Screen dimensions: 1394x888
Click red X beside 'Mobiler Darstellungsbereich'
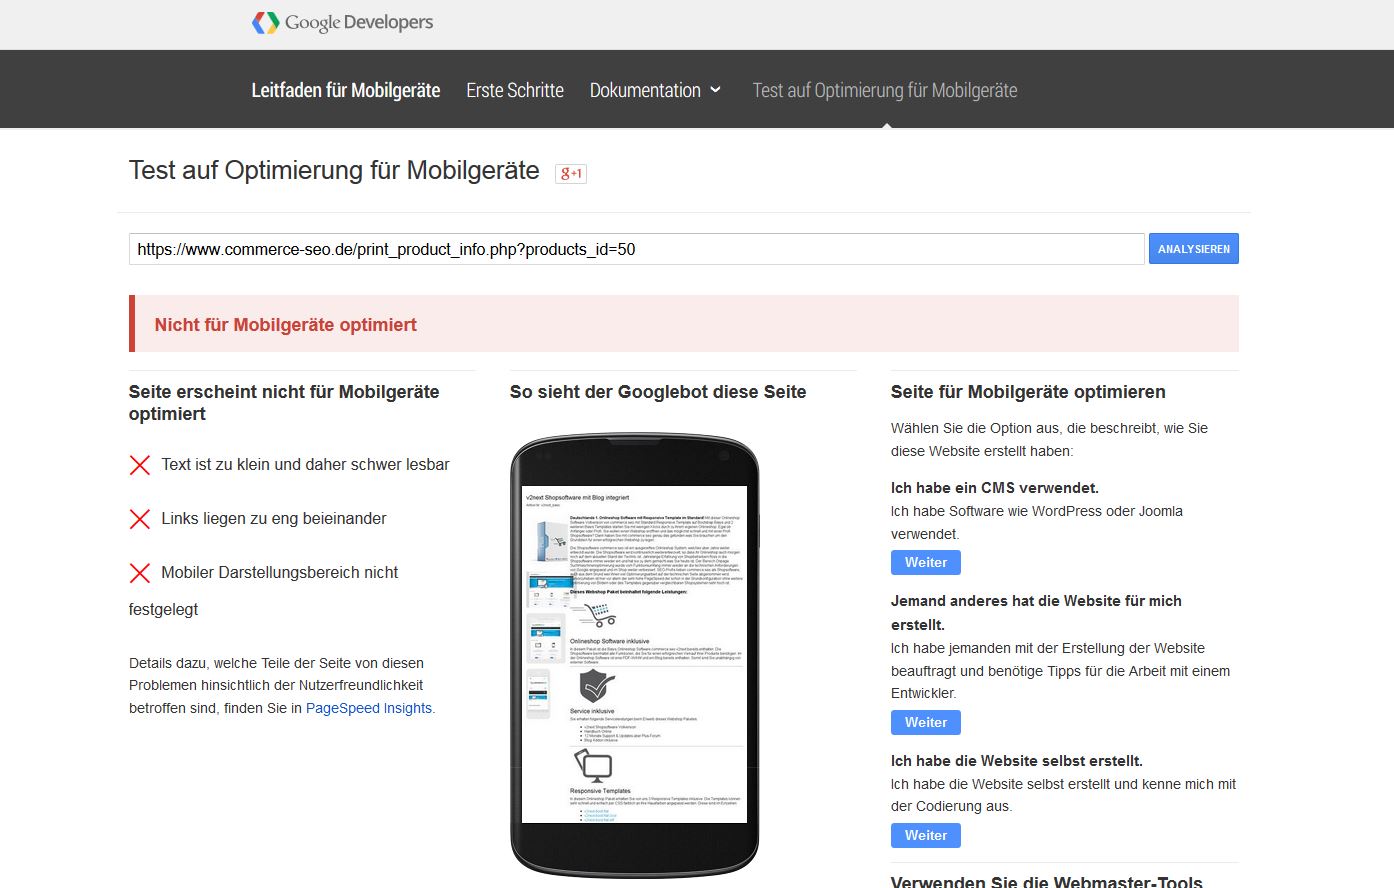pyautogui.click(x=140, y=573)
